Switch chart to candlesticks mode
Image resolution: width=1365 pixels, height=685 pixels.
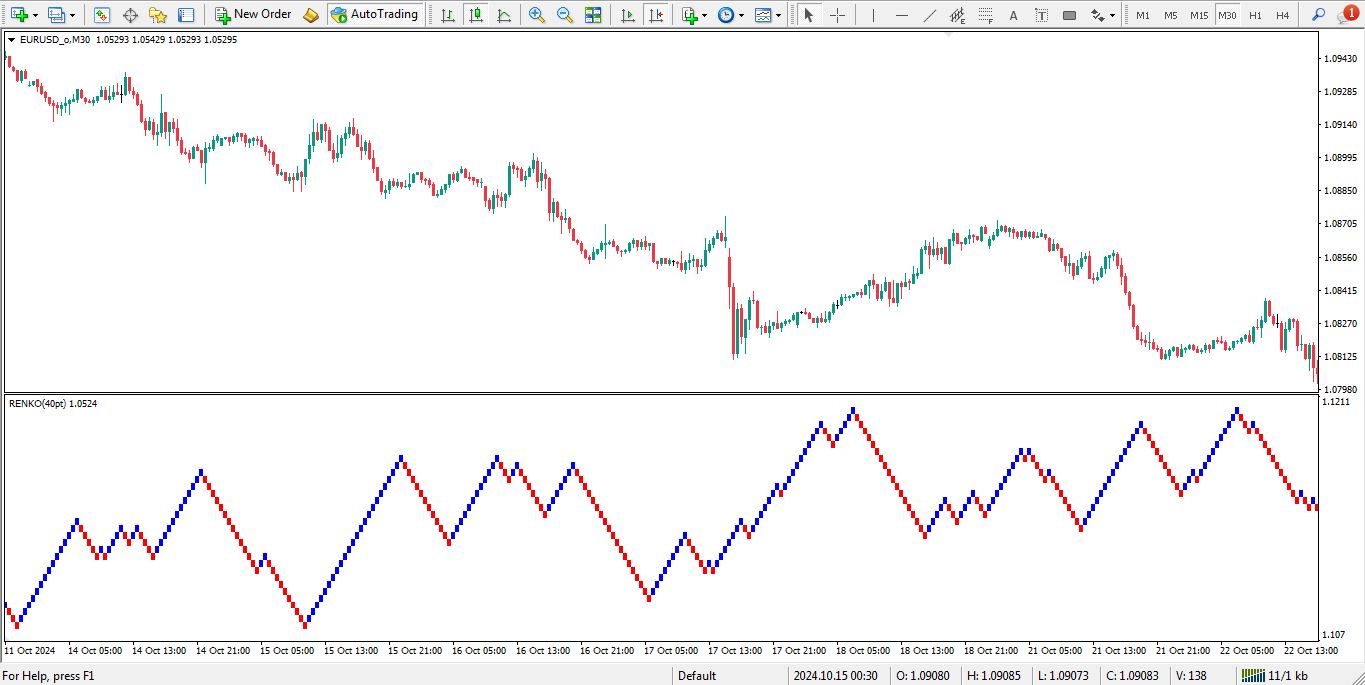click(x=475, y=15)
